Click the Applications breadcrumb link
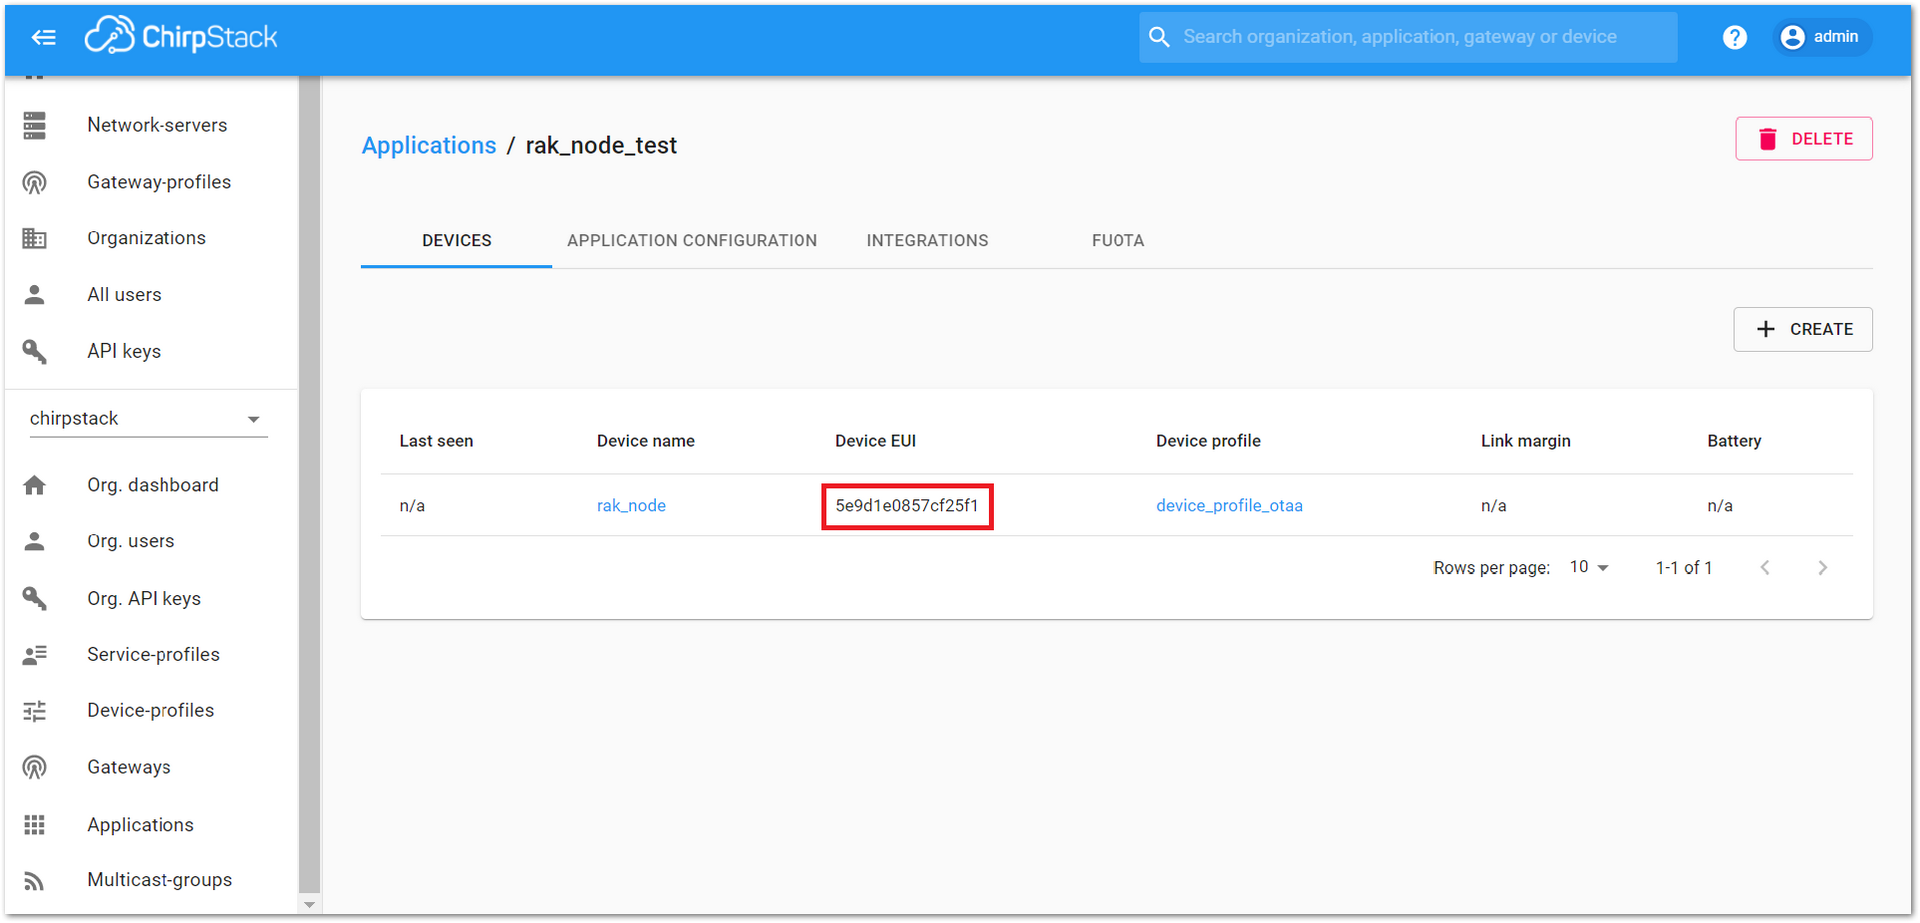The width and height of the screenshot is (1920, 923). click(x=429, y=146)
